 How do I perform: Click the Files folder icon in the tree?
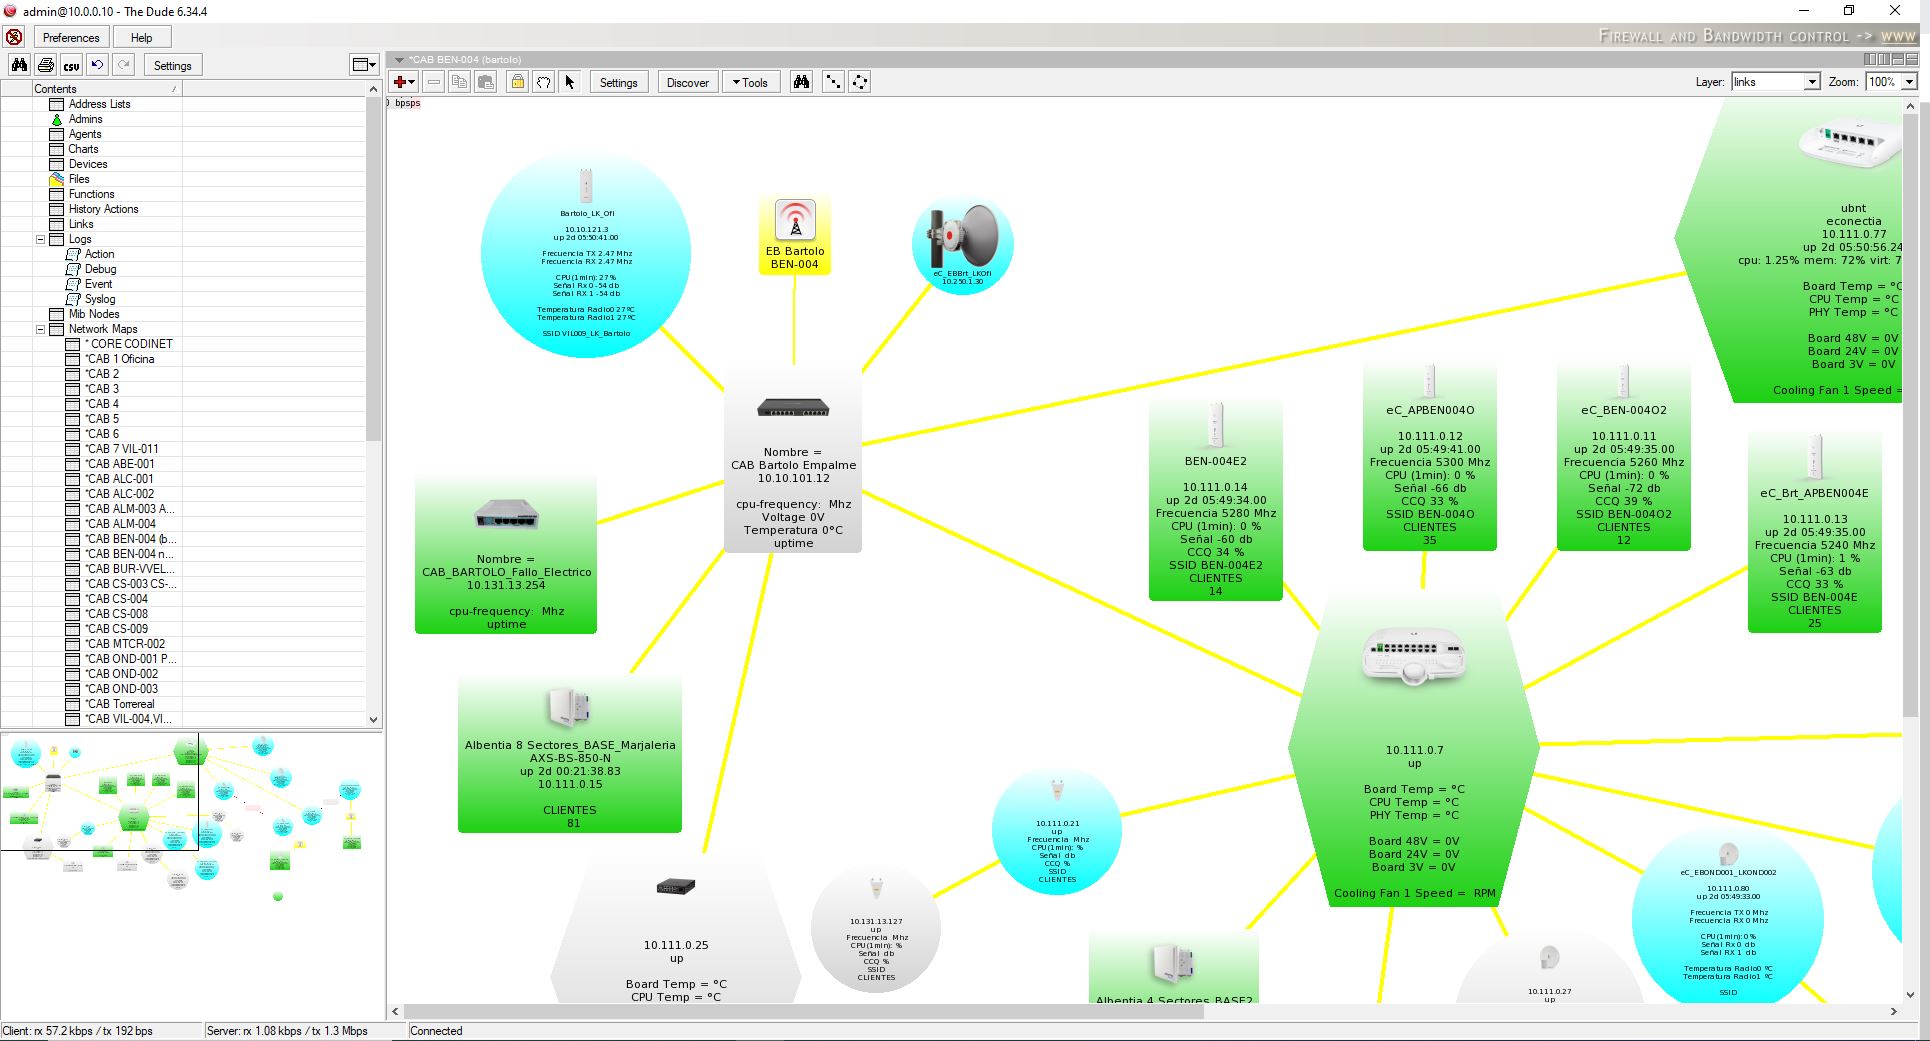57,179
